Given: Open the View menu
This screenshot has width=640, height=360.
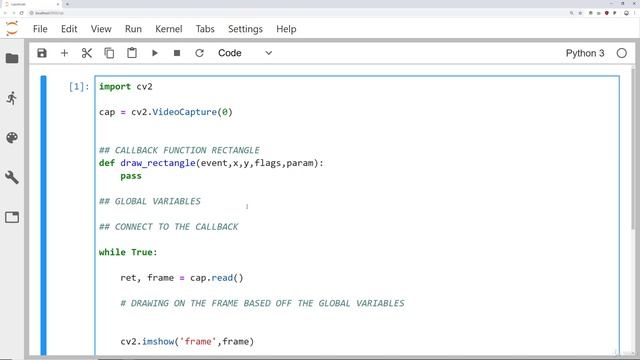Looking at the screenshot, I should tap(101, 29).
